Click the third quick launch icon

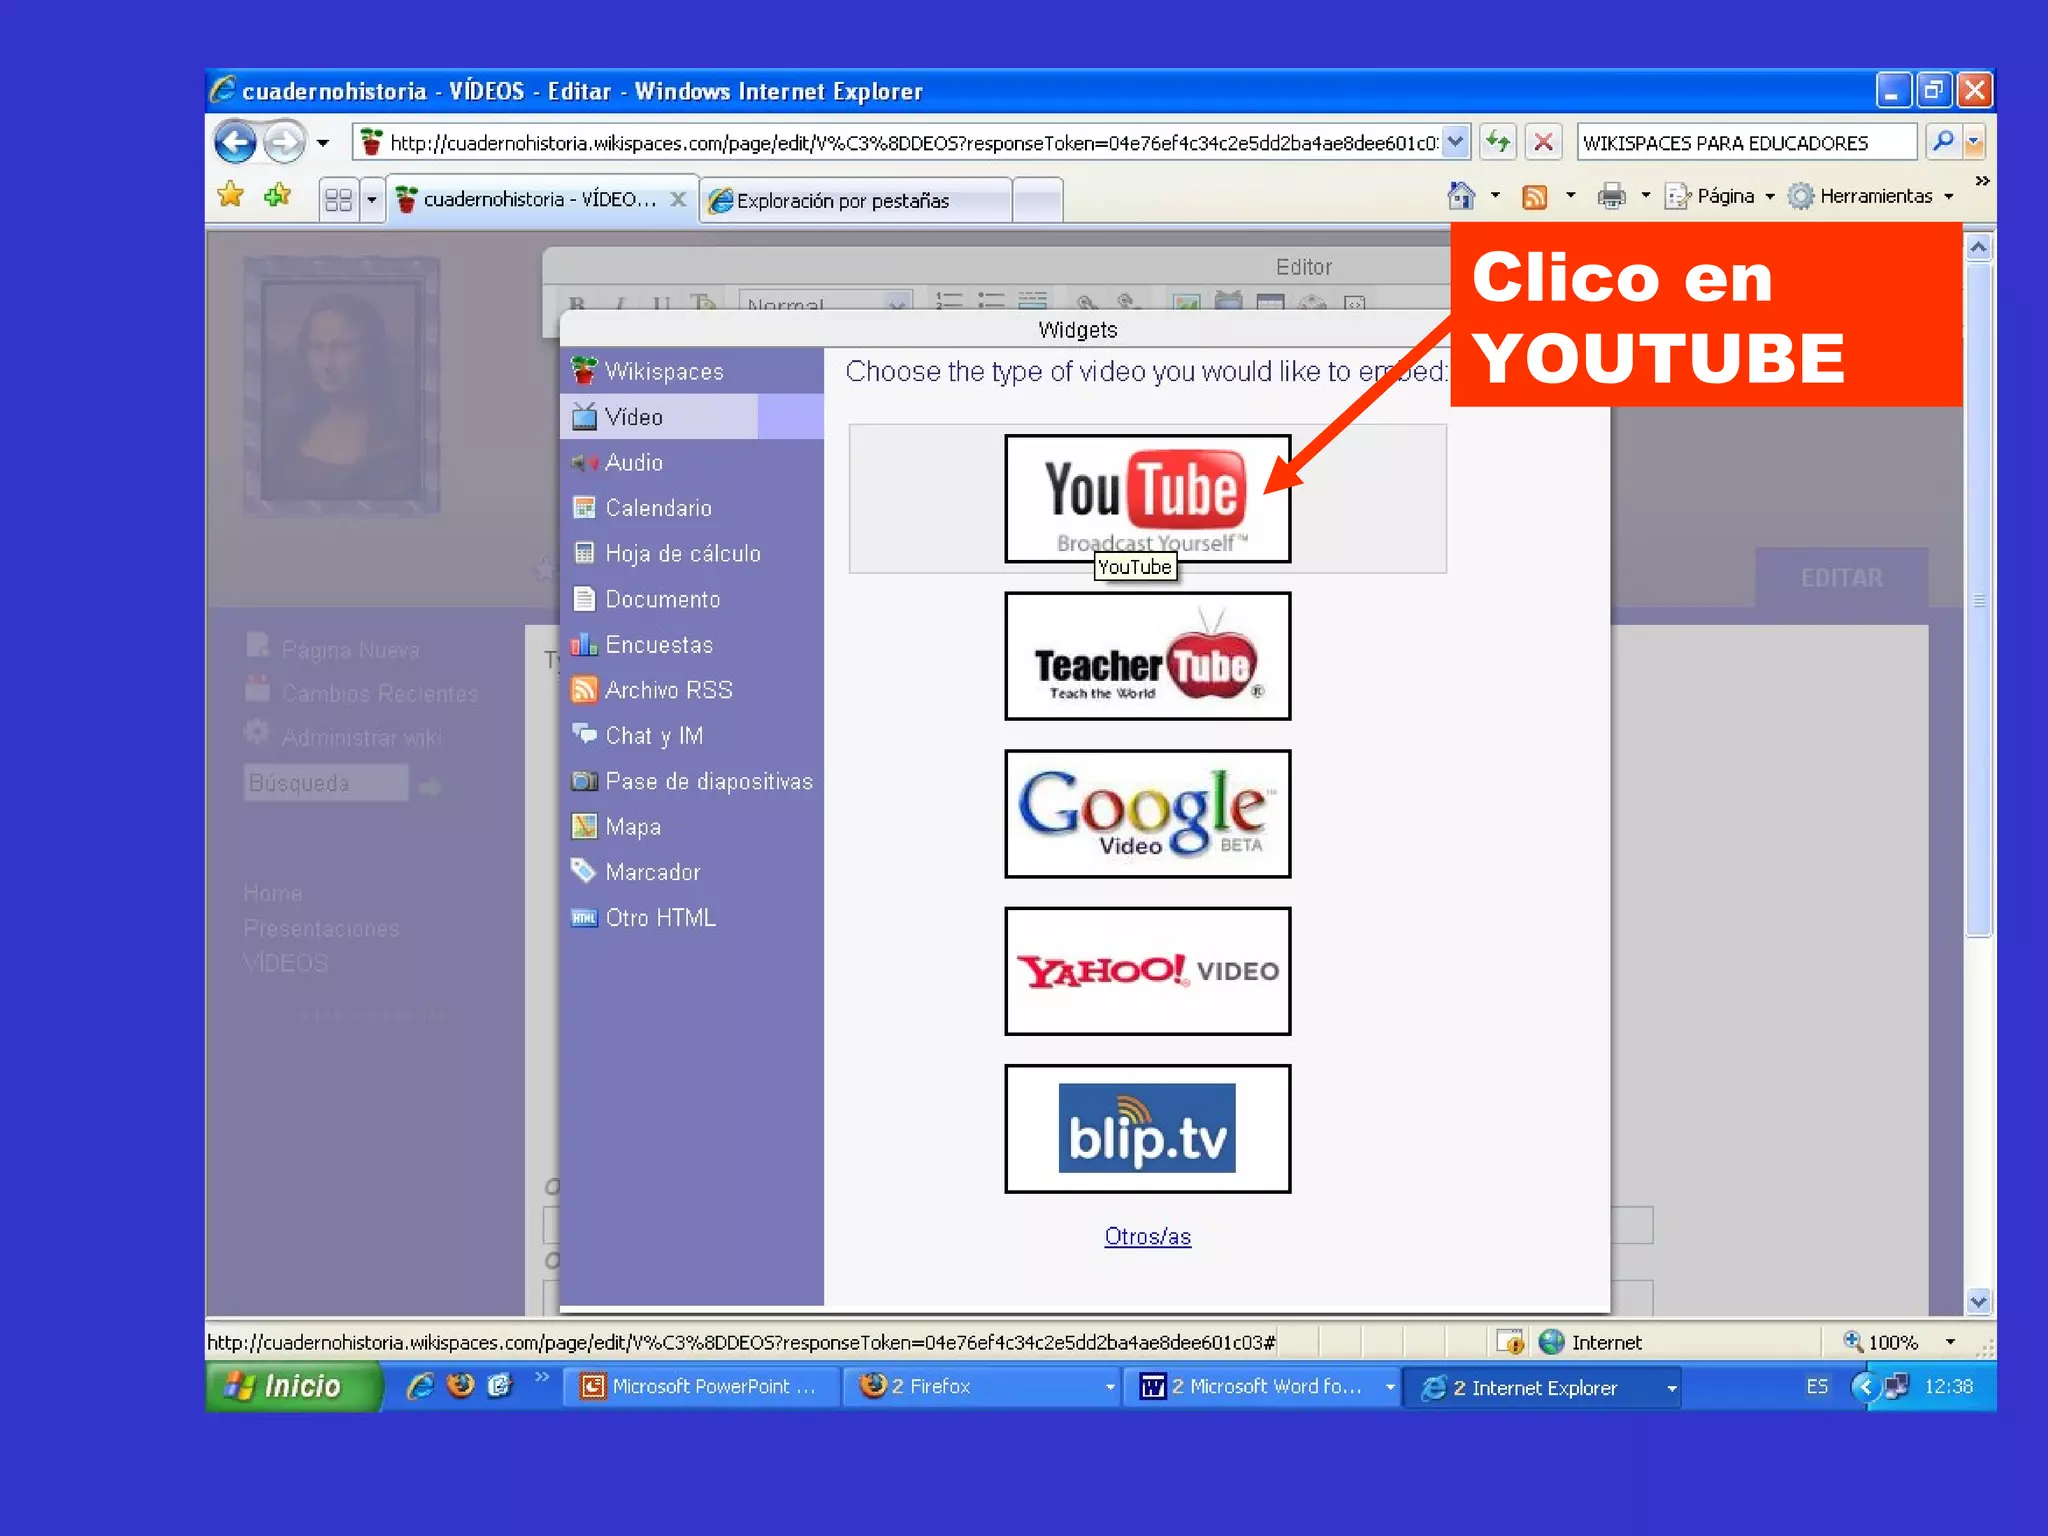coord(500,1386)
